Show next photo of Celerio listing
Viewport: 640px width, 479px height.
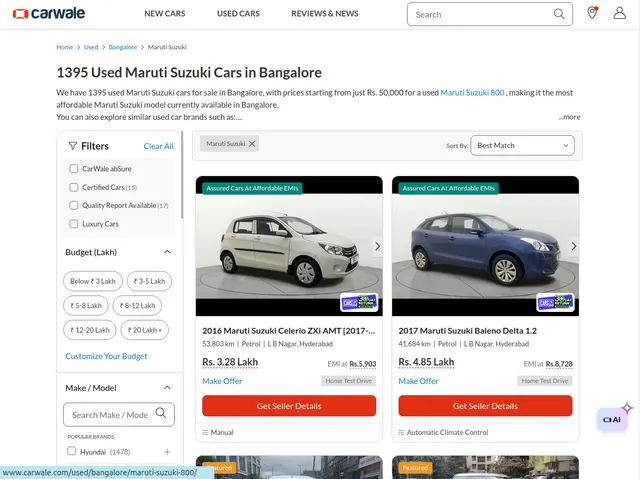pyautogui.click(x=377, y=246)
